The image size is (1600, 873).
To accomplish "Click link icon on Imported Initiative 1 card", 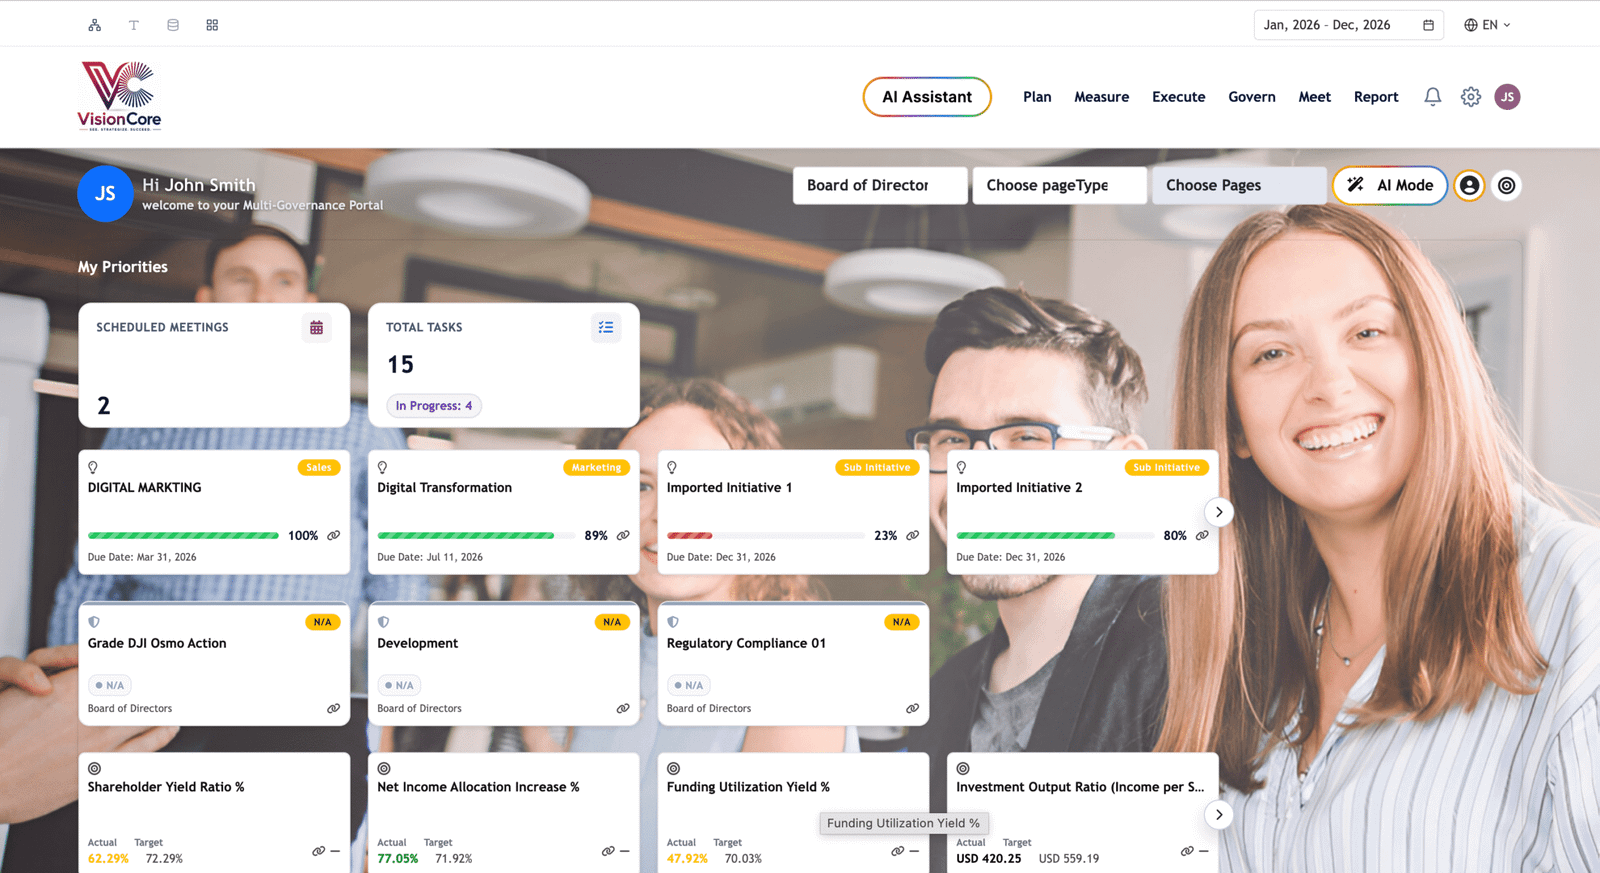I will (x=913, y=536).
